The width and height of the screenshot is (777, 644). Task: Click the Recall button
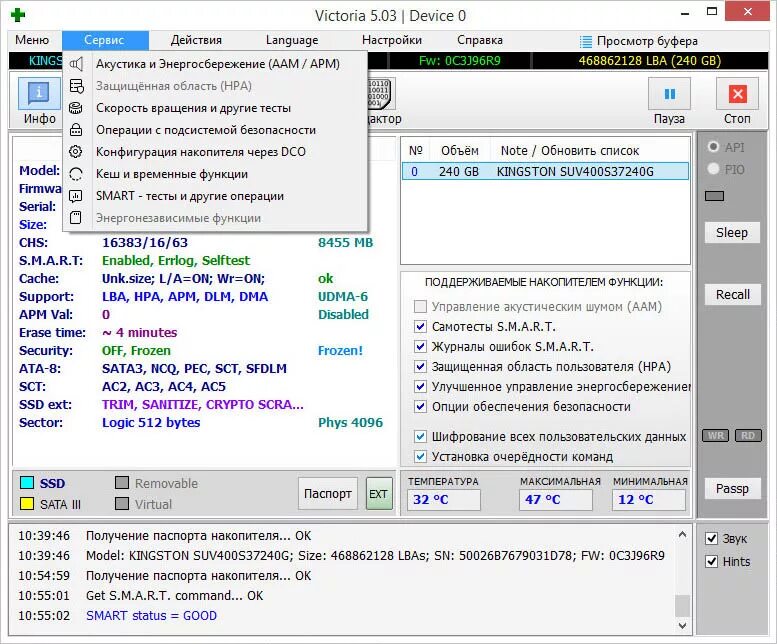732,295
